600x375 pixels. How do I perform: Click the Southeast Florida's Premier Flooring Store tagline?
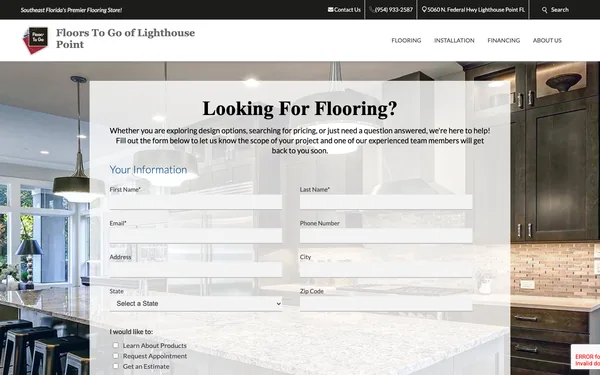point(71,10)
